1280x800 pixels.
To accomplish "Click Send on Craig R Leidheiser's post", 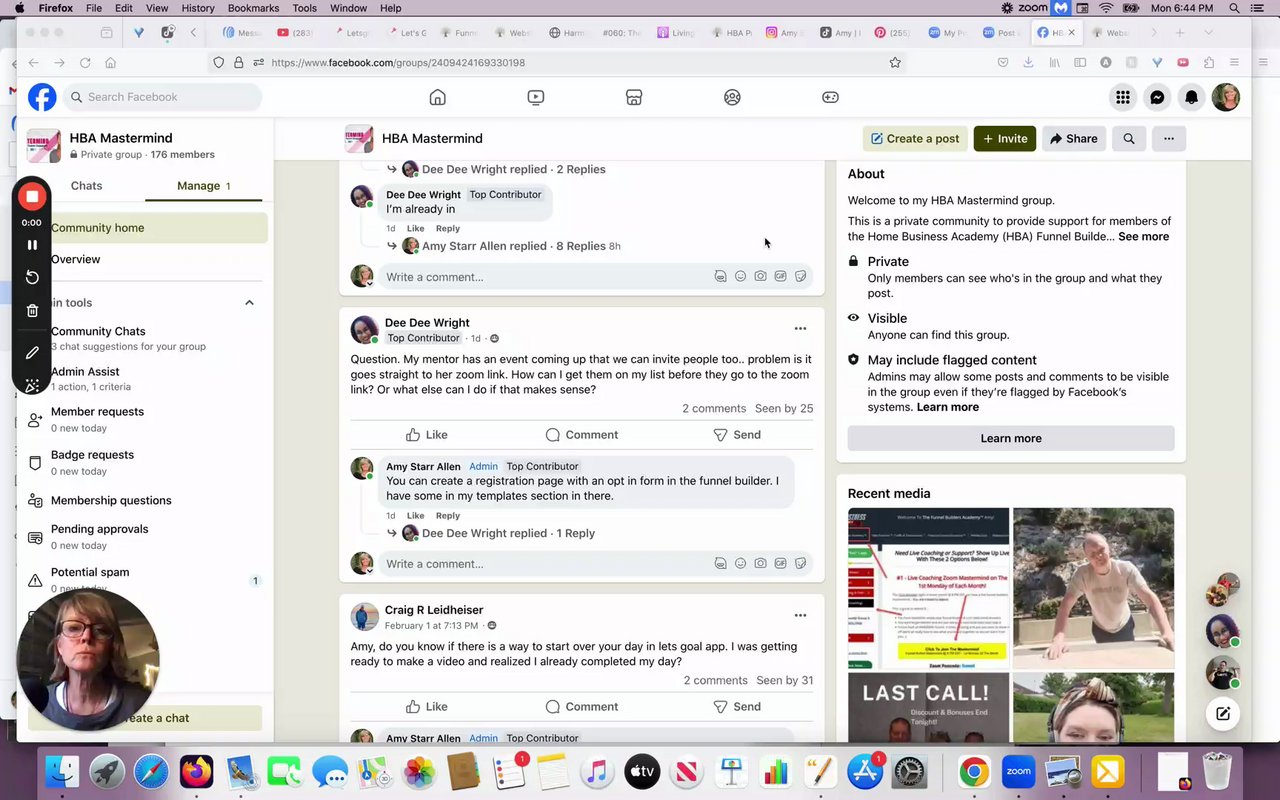I will [737, 706].
